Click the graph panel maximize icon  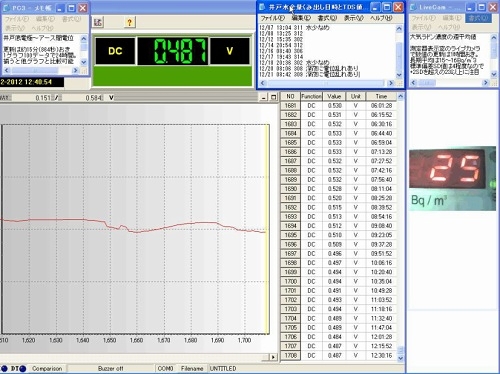[274, 97]
